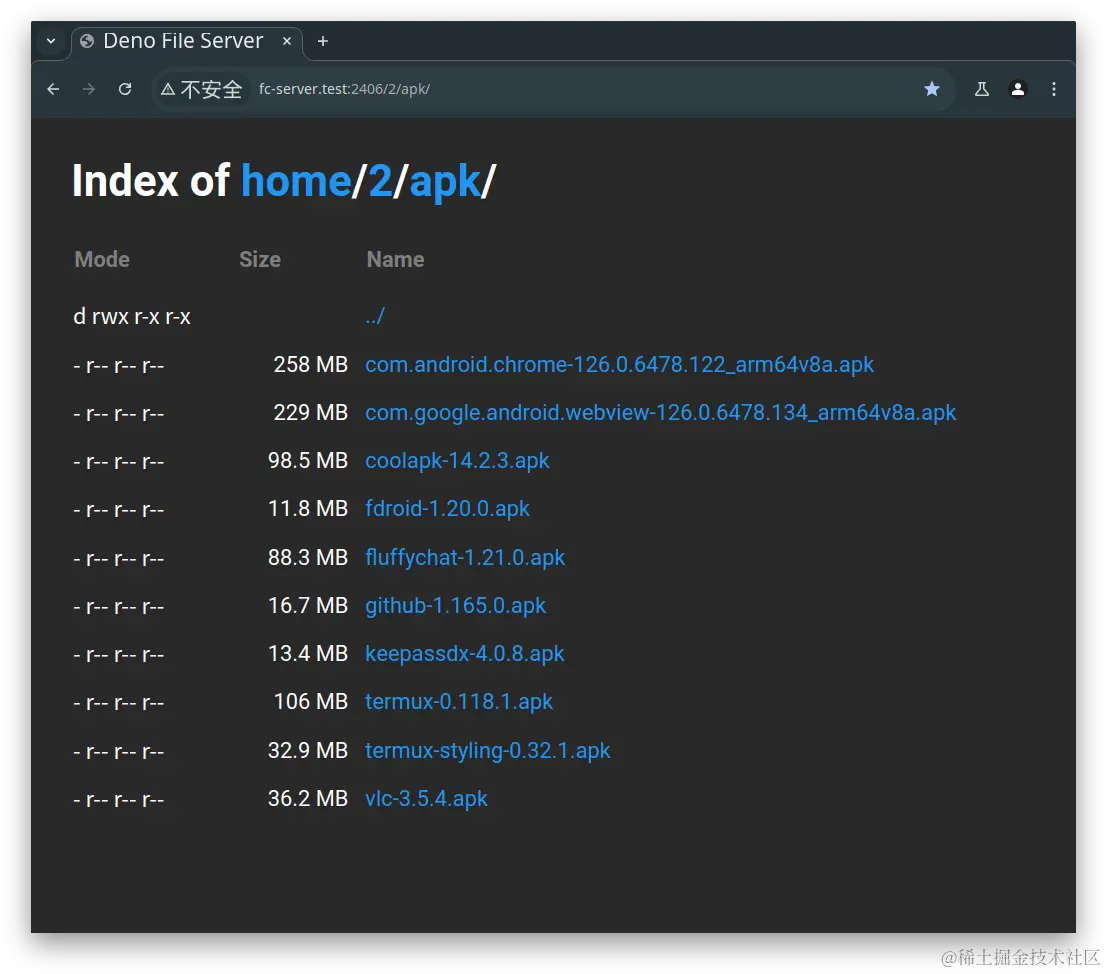Click the 229 MB size value

(x=311, y=413)
